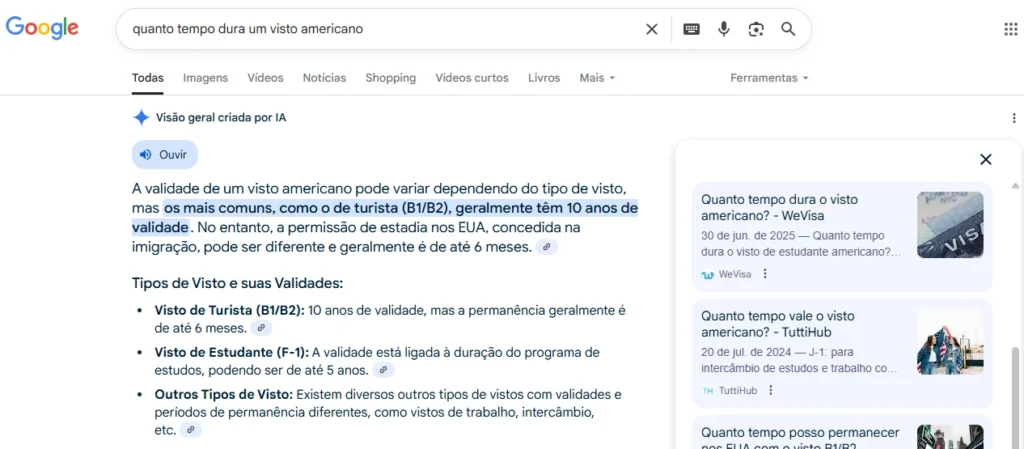Click the highlighted '10 anos de validade' text

[x=400, y=218]
